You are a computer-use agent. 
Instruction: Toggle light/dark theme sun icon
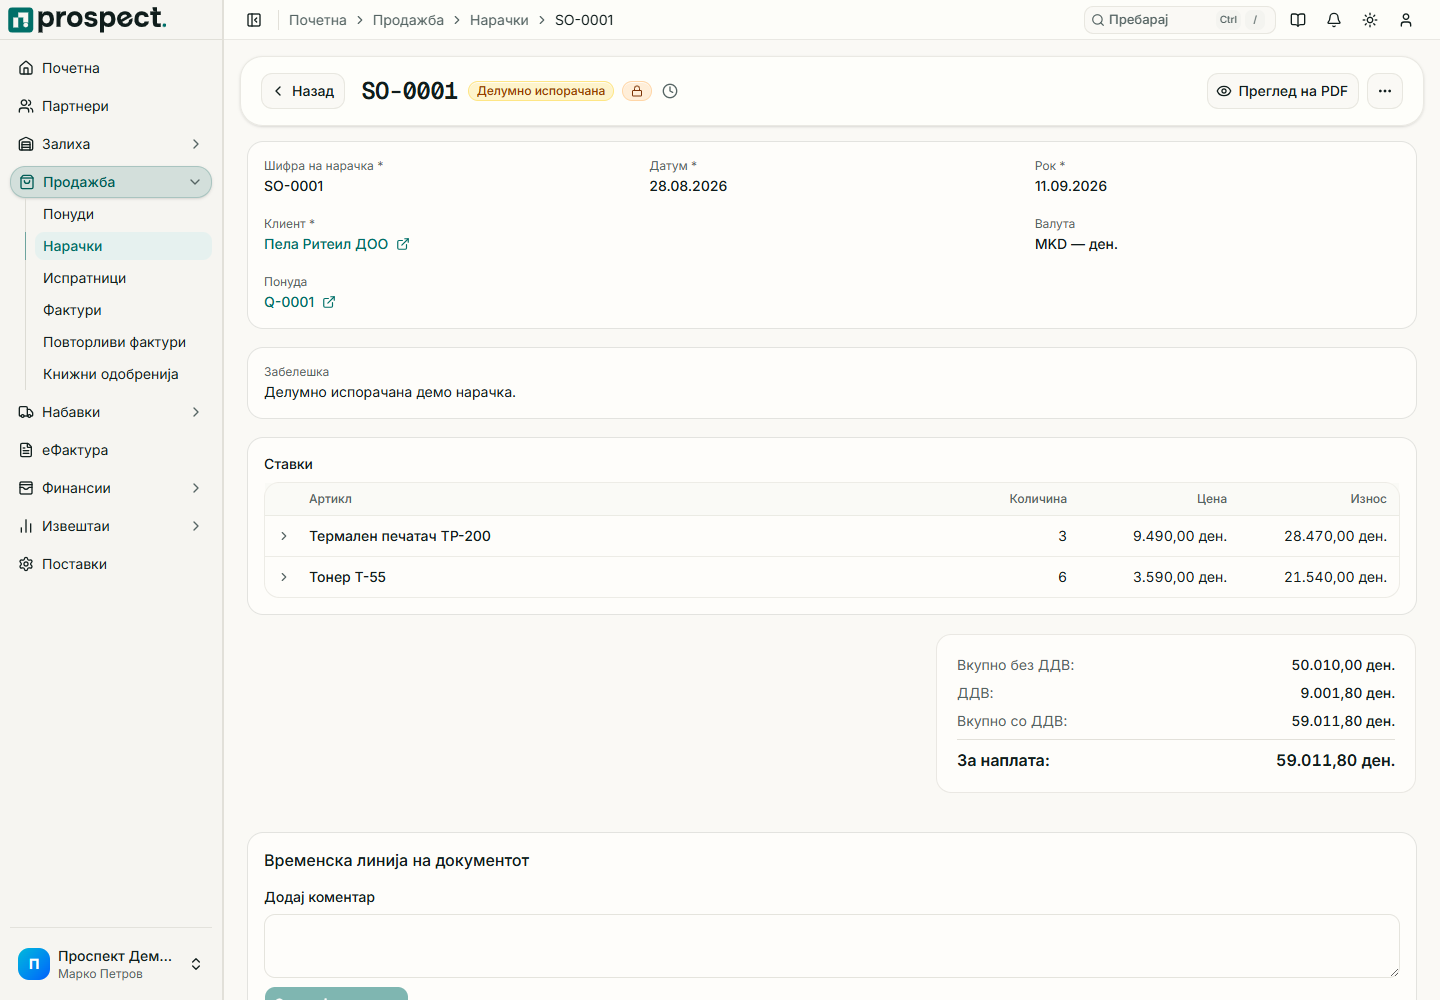click(x=1370, y=20)
